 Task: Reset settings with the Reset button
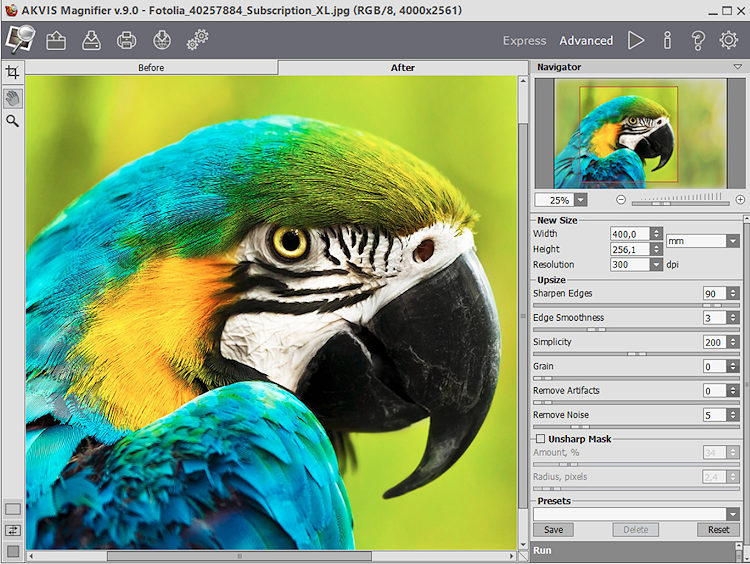click(718, 530)
